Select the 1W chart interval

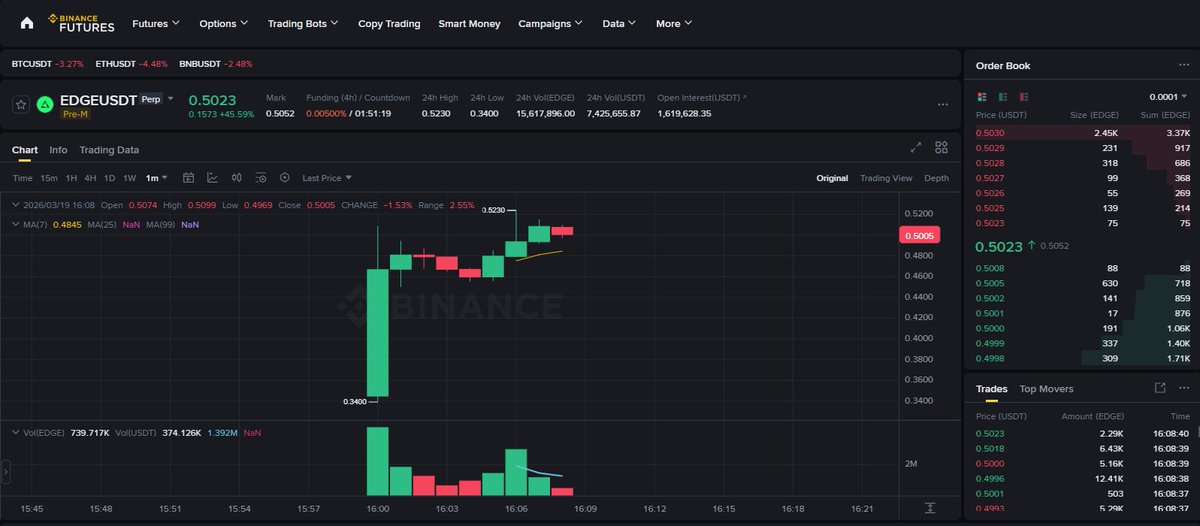129,178
